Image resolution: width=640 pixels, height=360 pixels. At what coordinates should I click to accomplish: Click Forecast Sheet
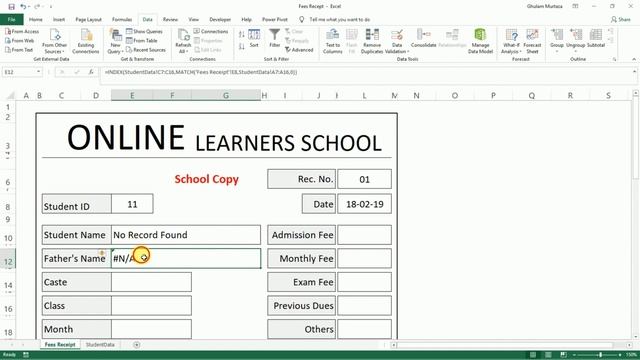(532, 41)
